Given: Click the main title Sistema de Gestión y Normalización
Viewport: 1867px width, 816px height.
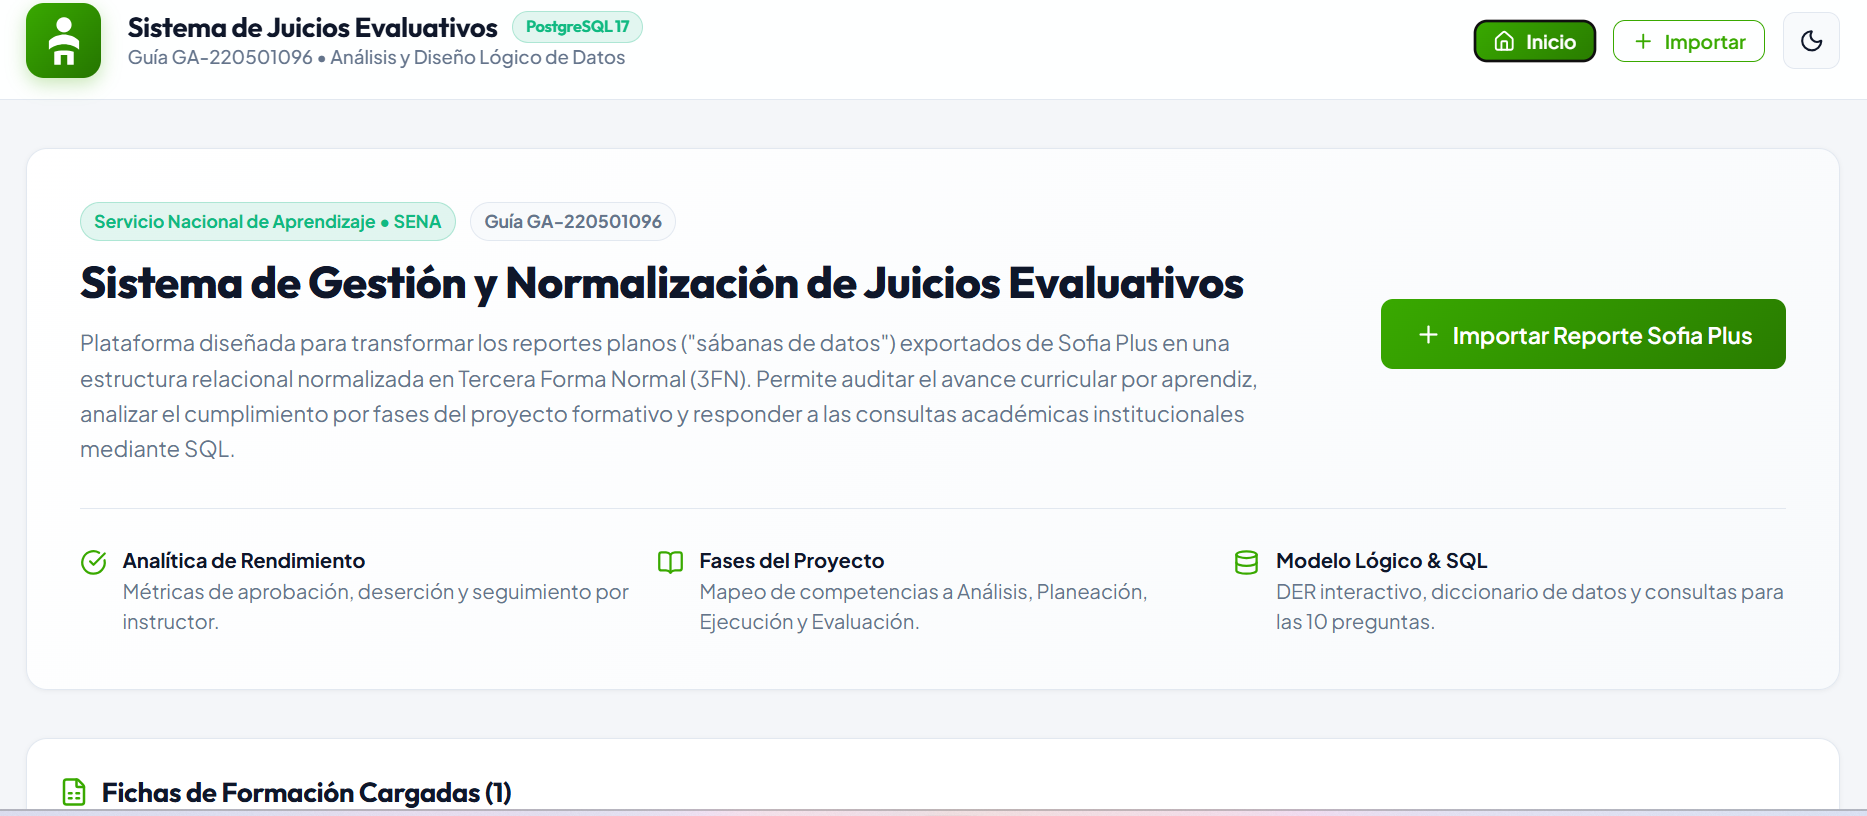Looking at the screenshot, I should point(662,283).
